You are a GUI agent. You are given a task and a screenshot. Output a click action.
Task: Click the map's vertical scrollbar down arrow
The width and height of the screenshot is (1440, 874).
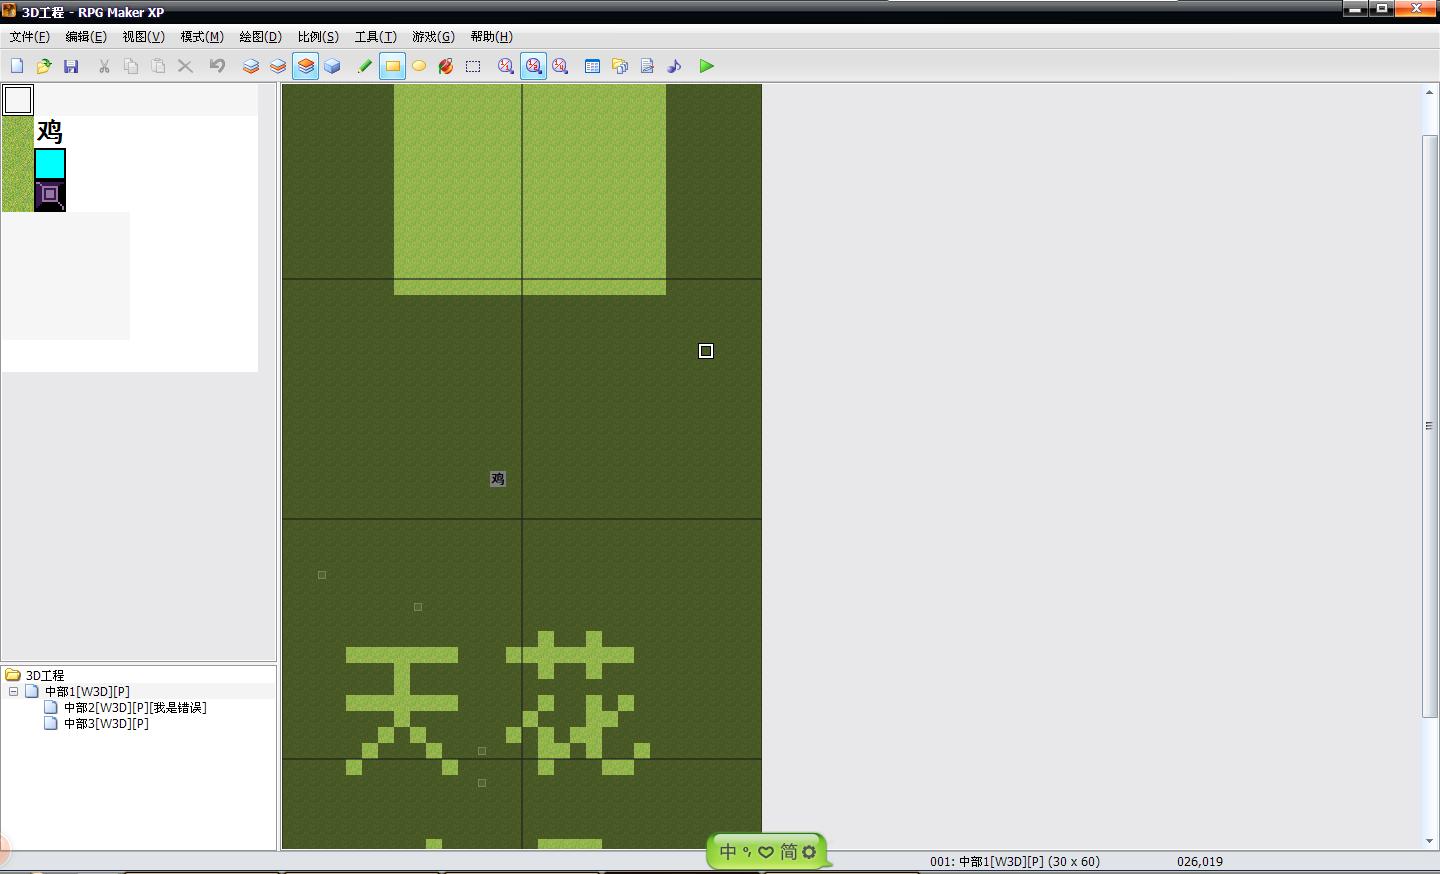coord(1429,842)
